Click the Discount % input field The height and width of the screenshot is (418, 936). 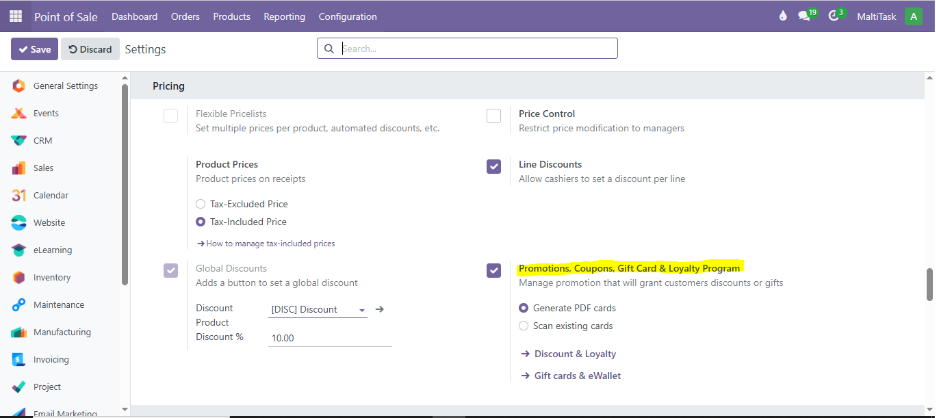[330, 338]
